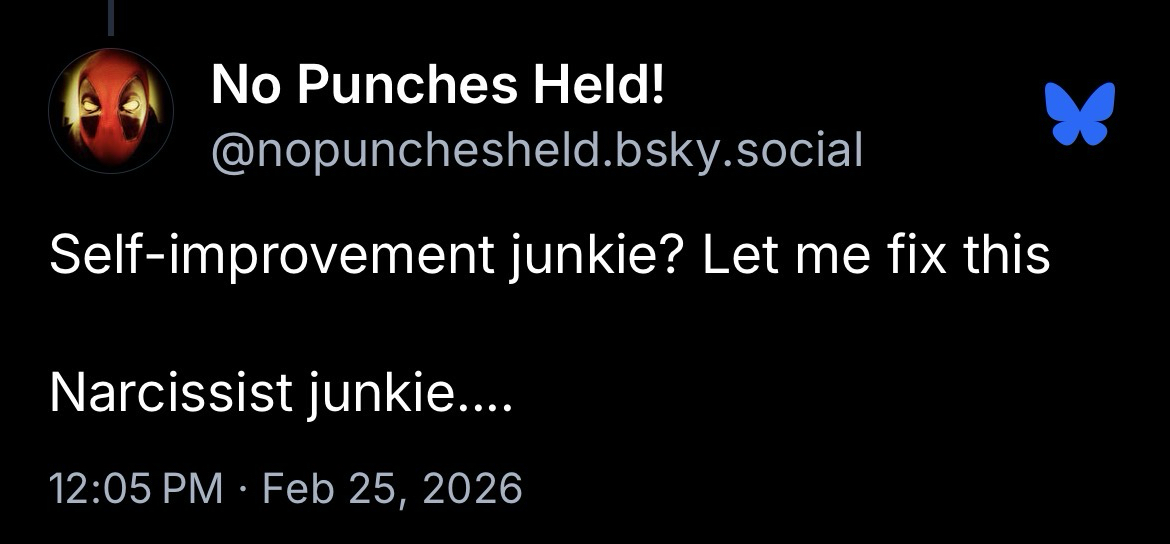Click the 12:05 PM timestamp
The width and height of the screenshot is (1170, 544).
(136, 489)
